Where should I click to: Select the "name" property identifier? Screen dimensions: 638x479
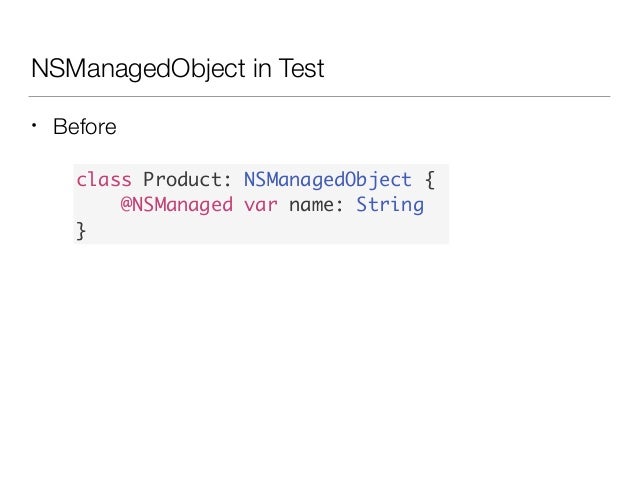(x=311, y=206)
